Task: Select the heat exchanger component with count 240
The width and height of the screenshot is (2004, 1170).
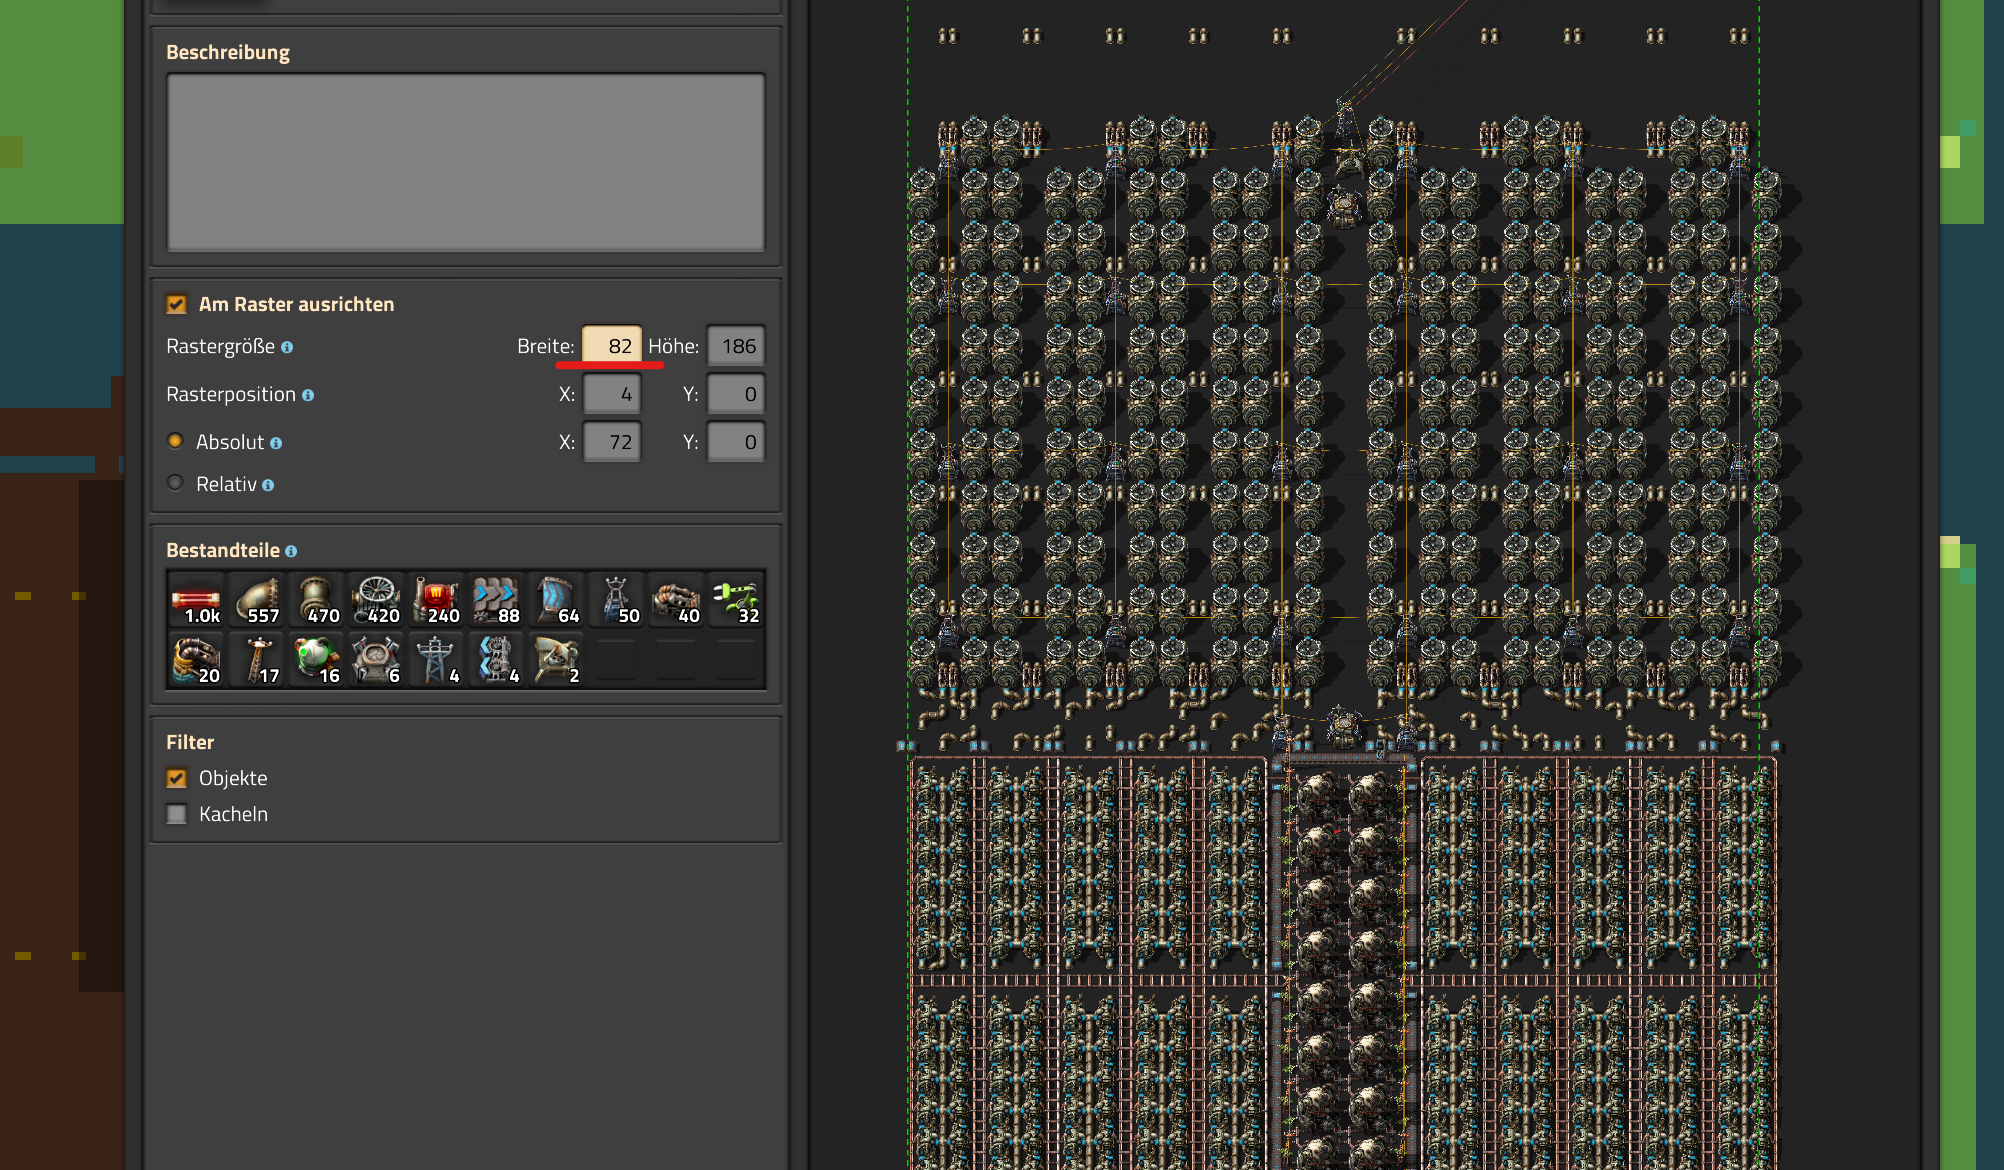Action: point(436,600)
